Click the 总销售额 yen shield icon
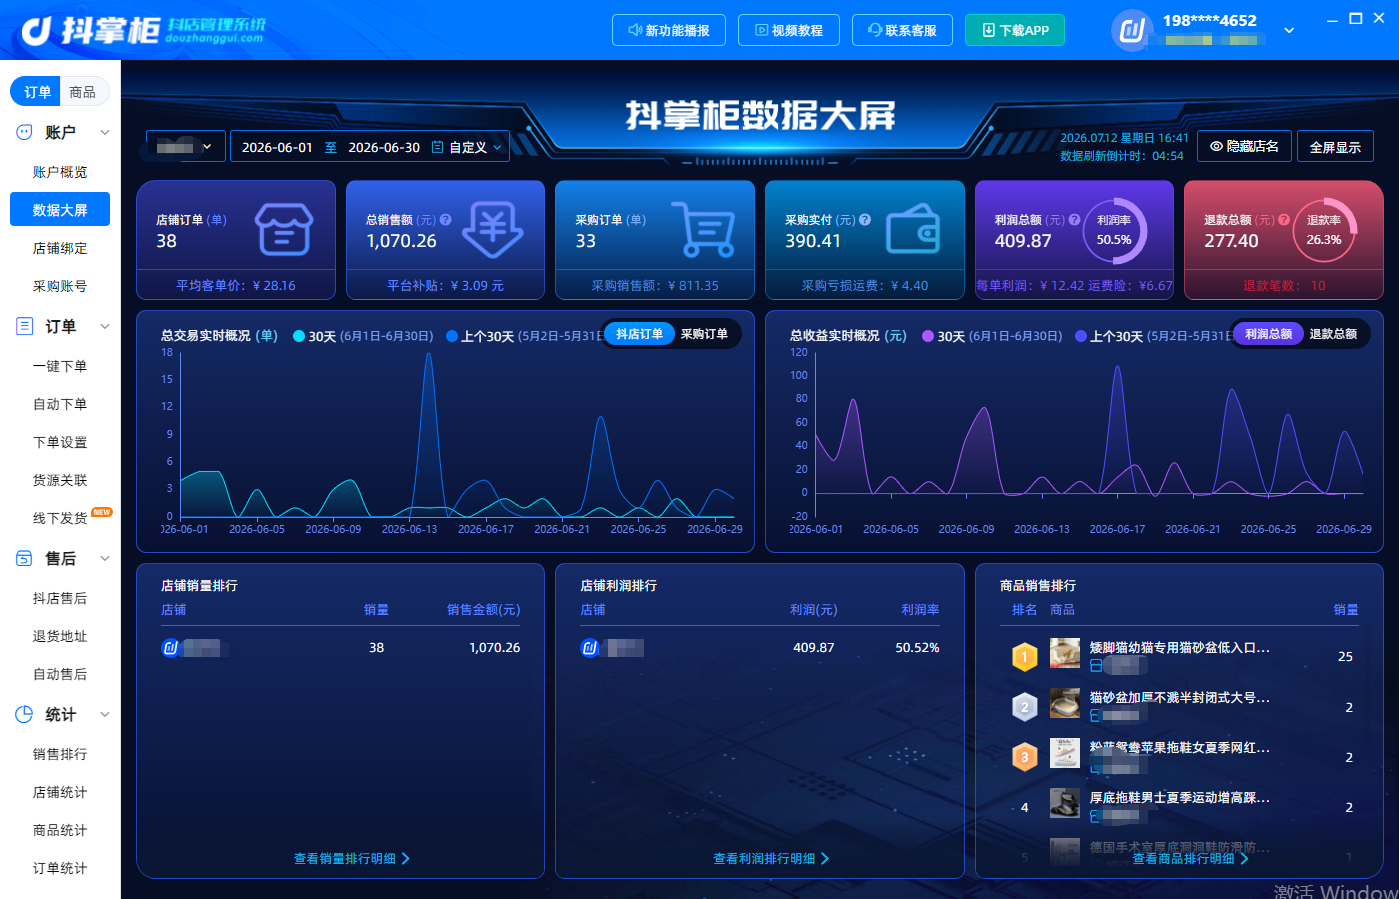 coord(493,229)
